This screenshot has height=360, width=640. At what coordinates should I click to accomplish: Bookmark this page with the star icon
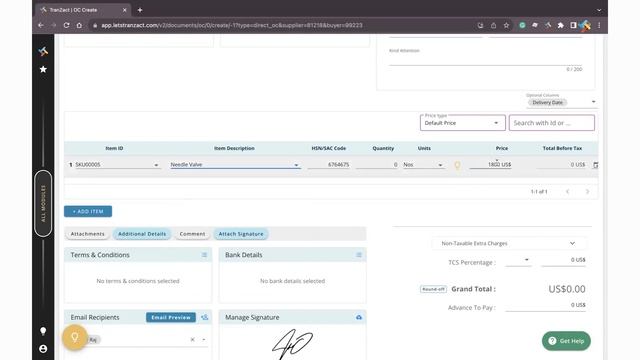[506, 25]
